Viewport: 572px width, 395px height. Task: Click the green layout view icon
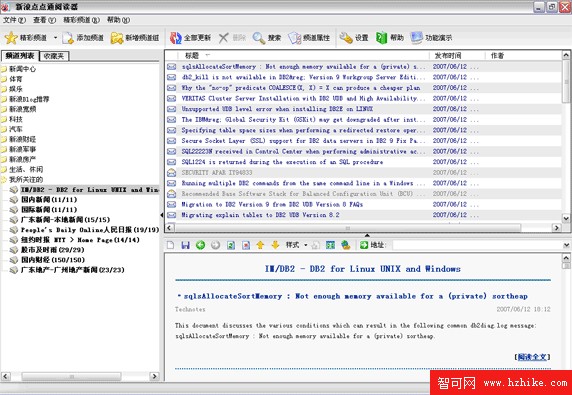pyautogui.click(x=331, y=245)
